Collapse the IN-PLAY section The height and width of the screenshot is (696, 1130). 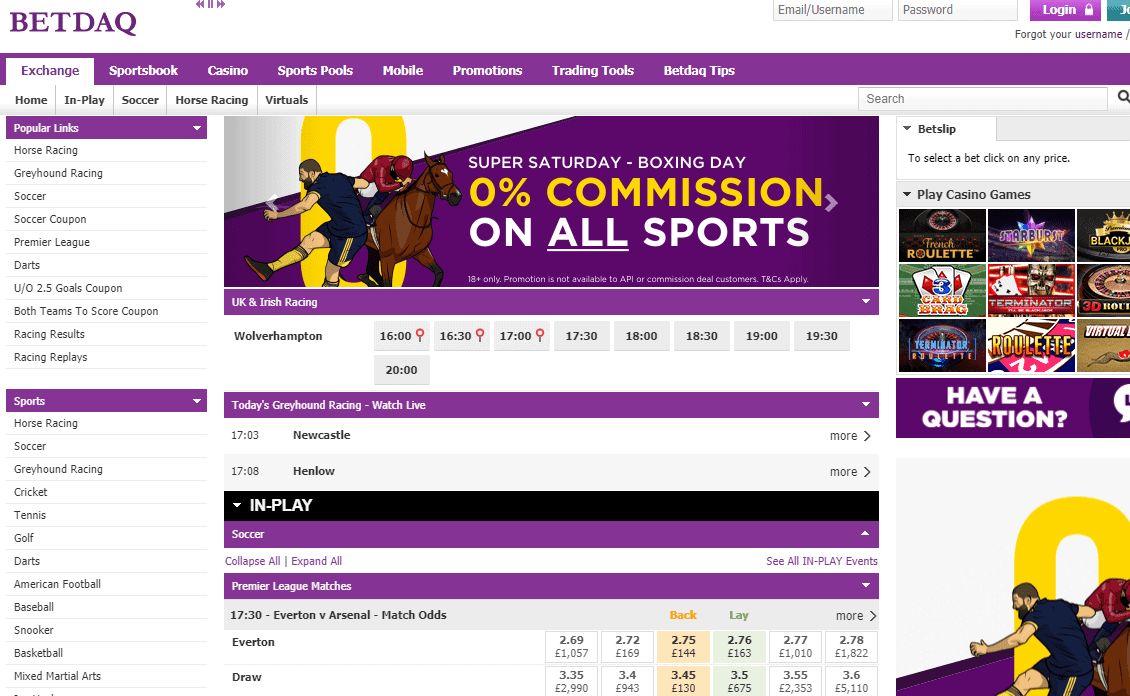(236, 506)
